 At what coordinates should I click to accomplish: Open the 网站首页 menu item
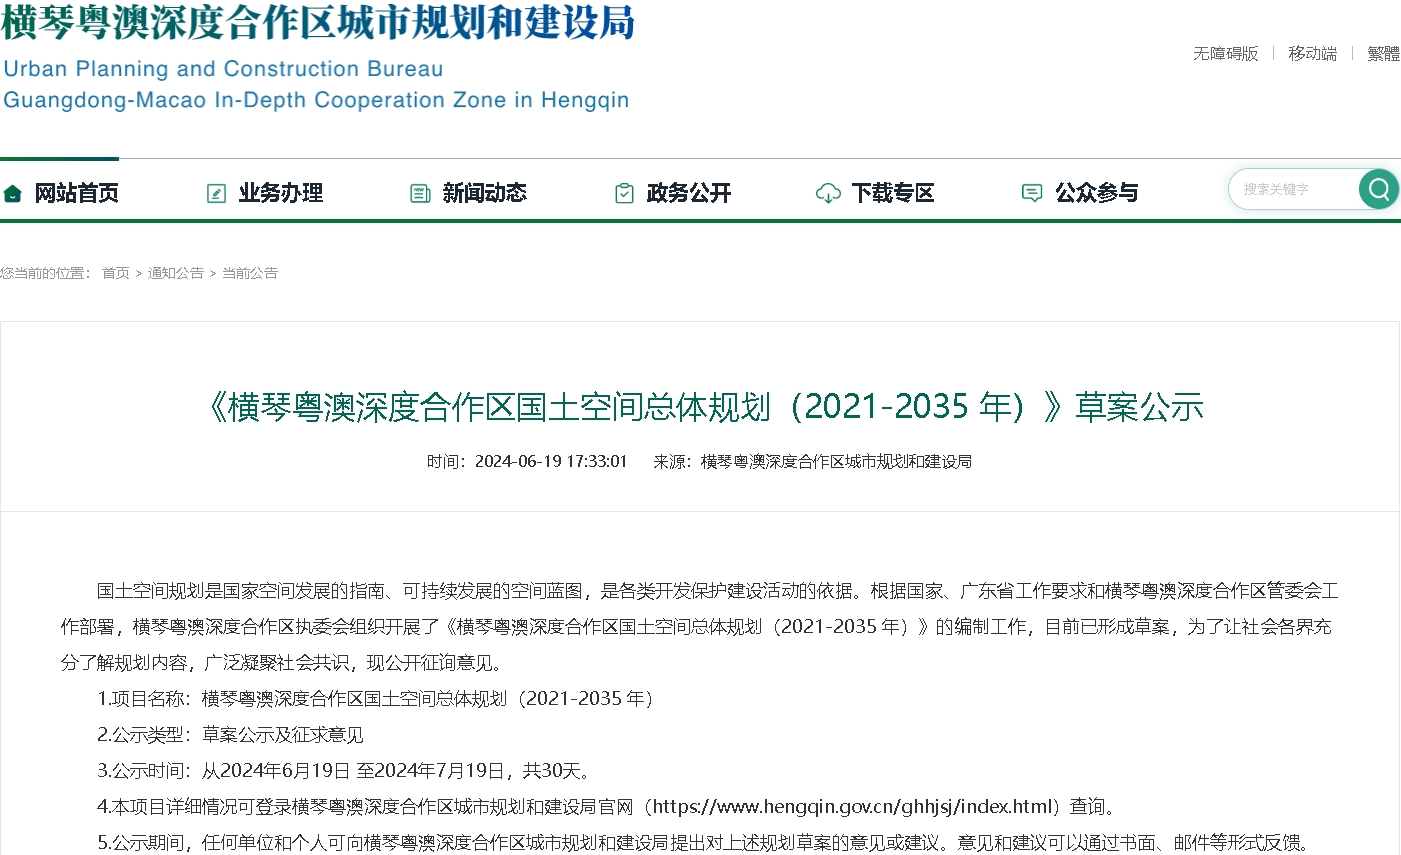point(76,193)
